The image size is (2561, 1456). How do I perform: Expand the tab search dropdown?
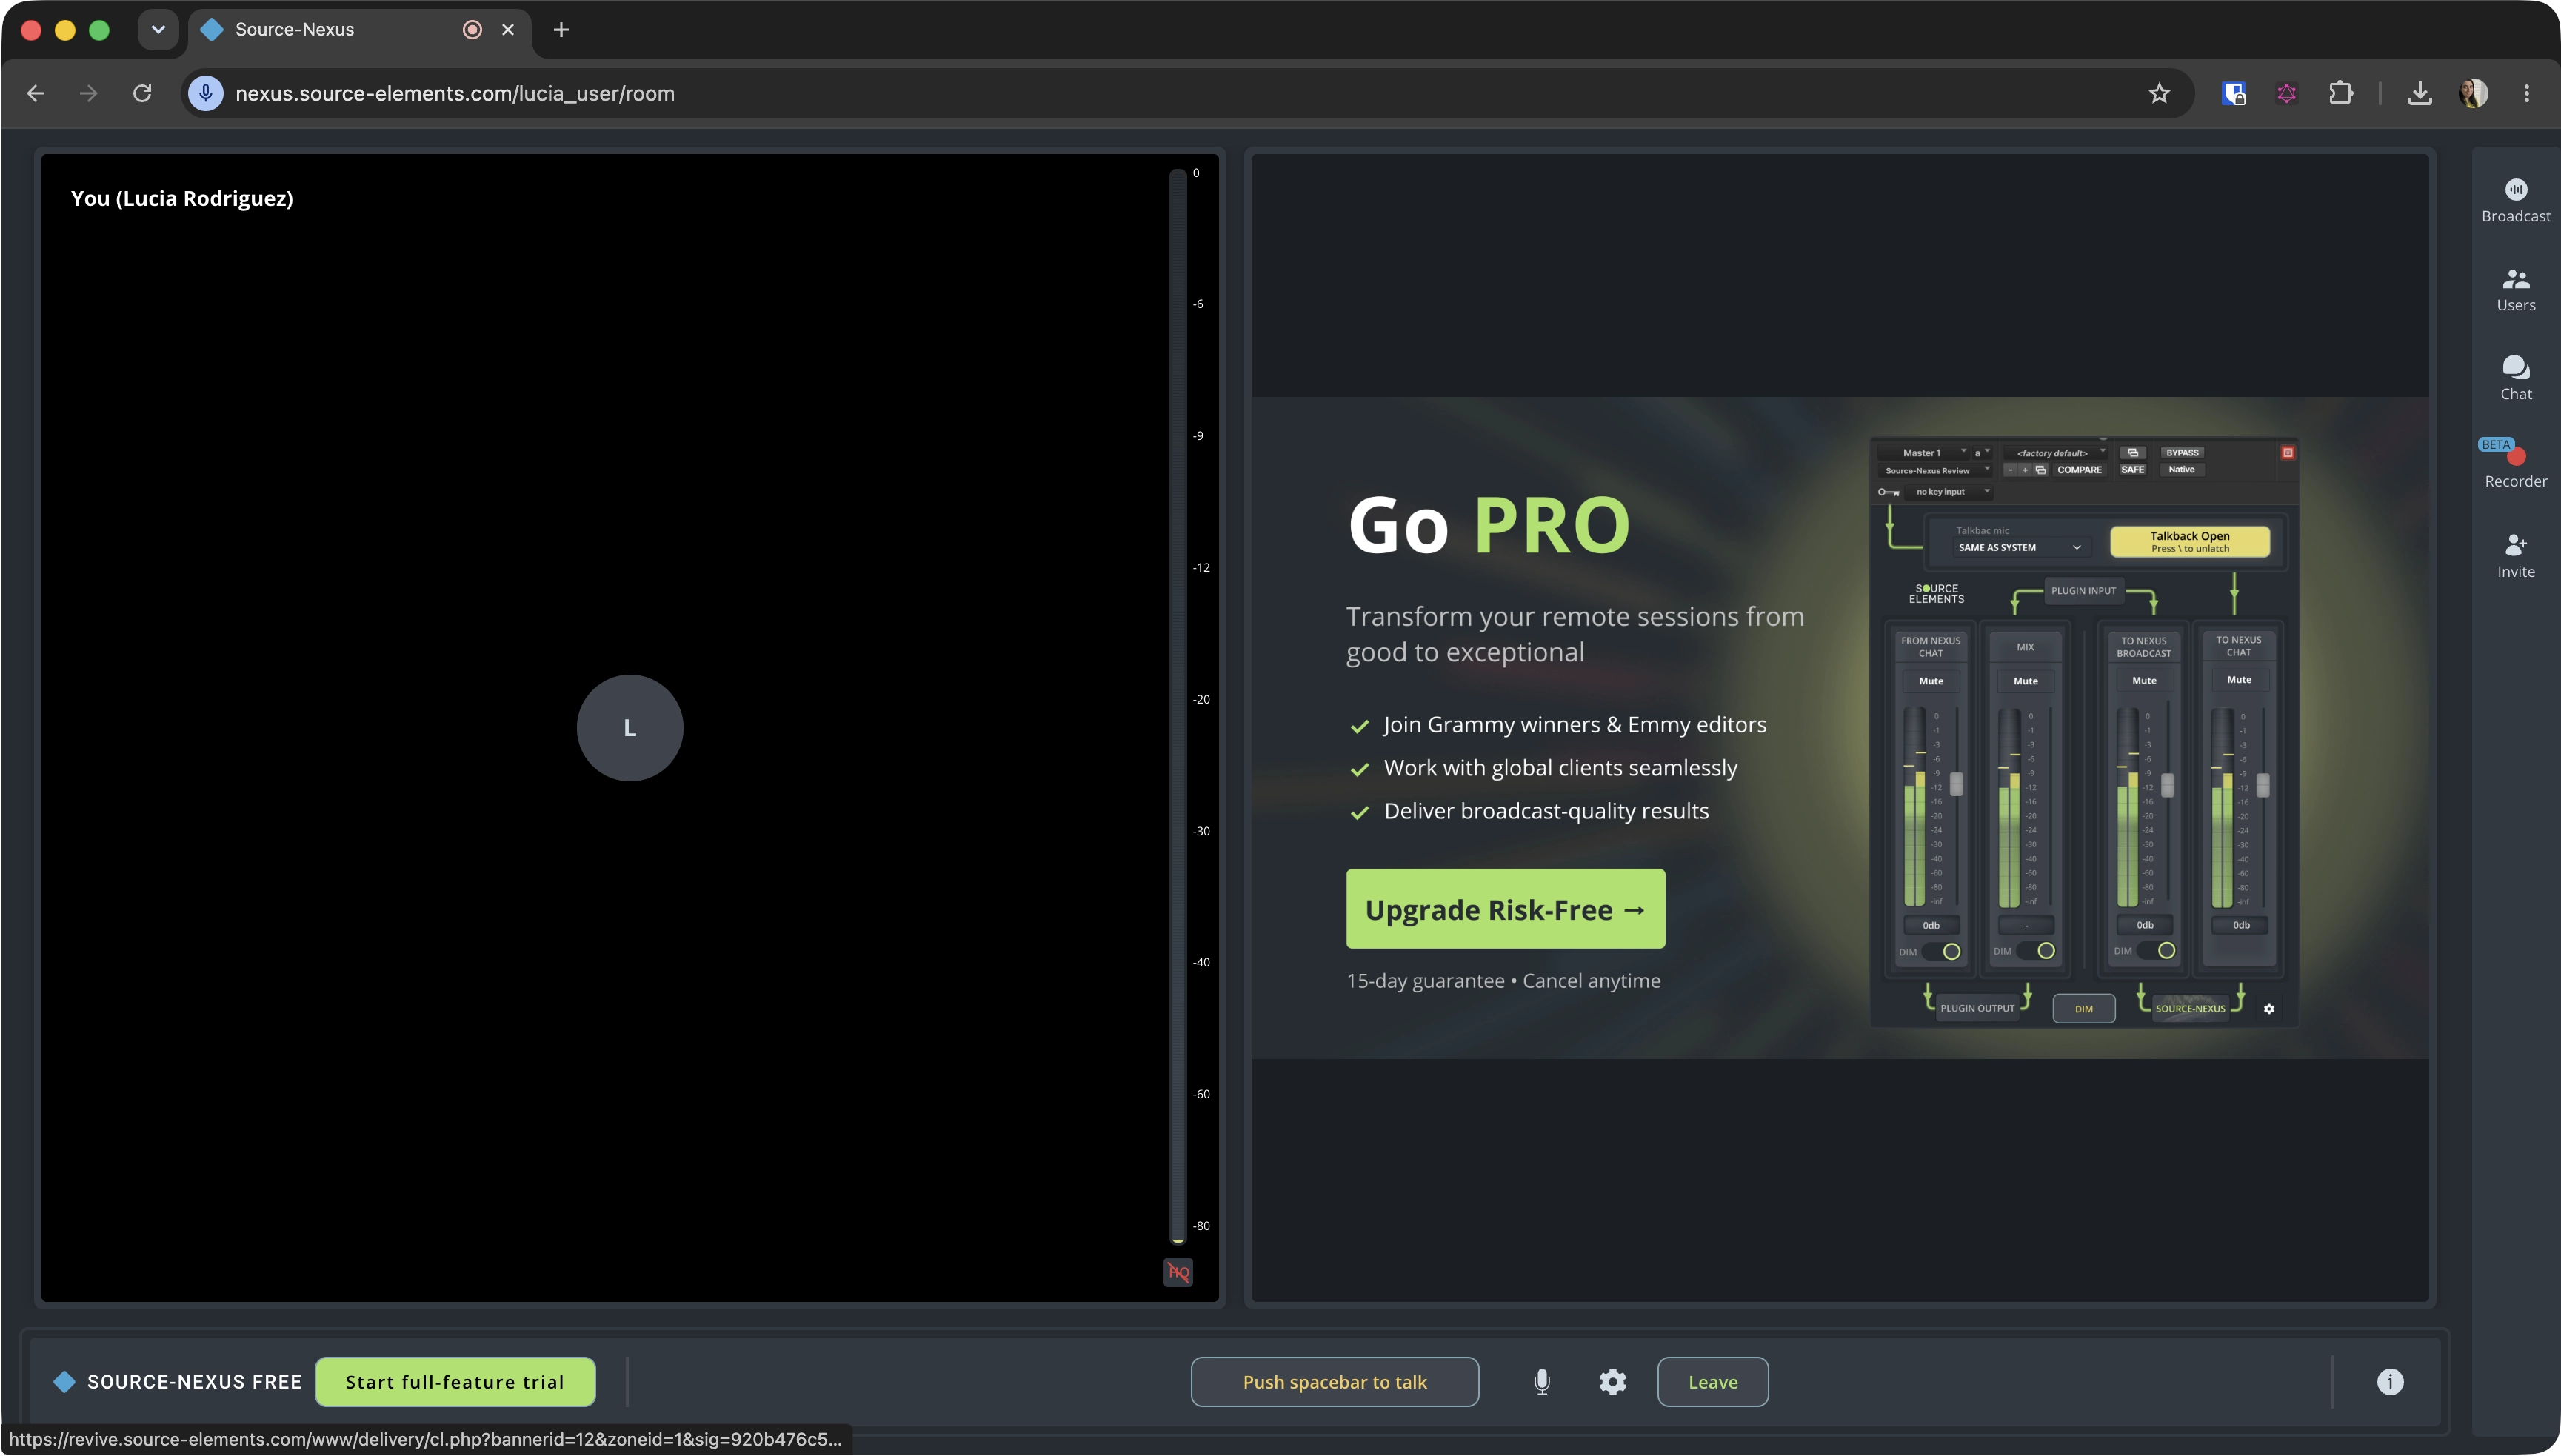pos(158,29)
